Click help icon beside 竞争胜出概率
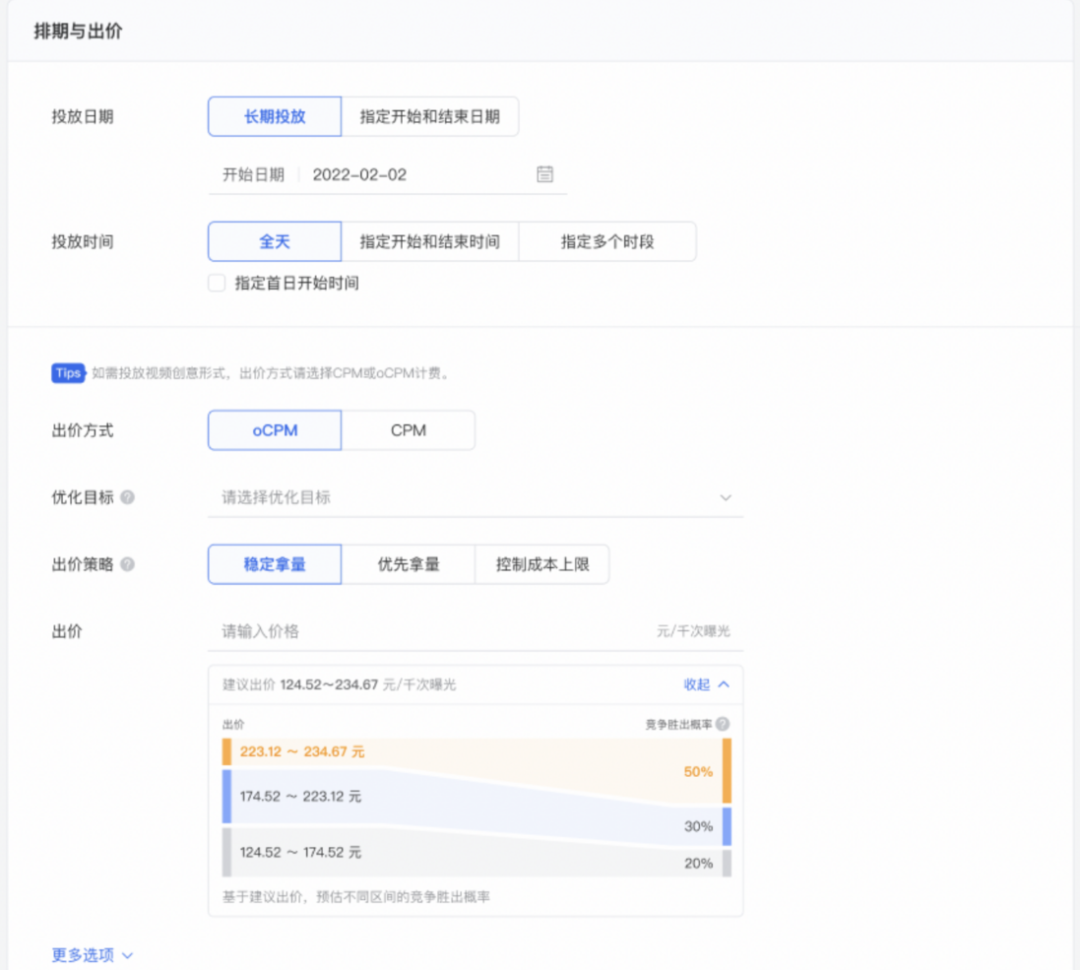The image size is (1080, 970). click(722, 724)
